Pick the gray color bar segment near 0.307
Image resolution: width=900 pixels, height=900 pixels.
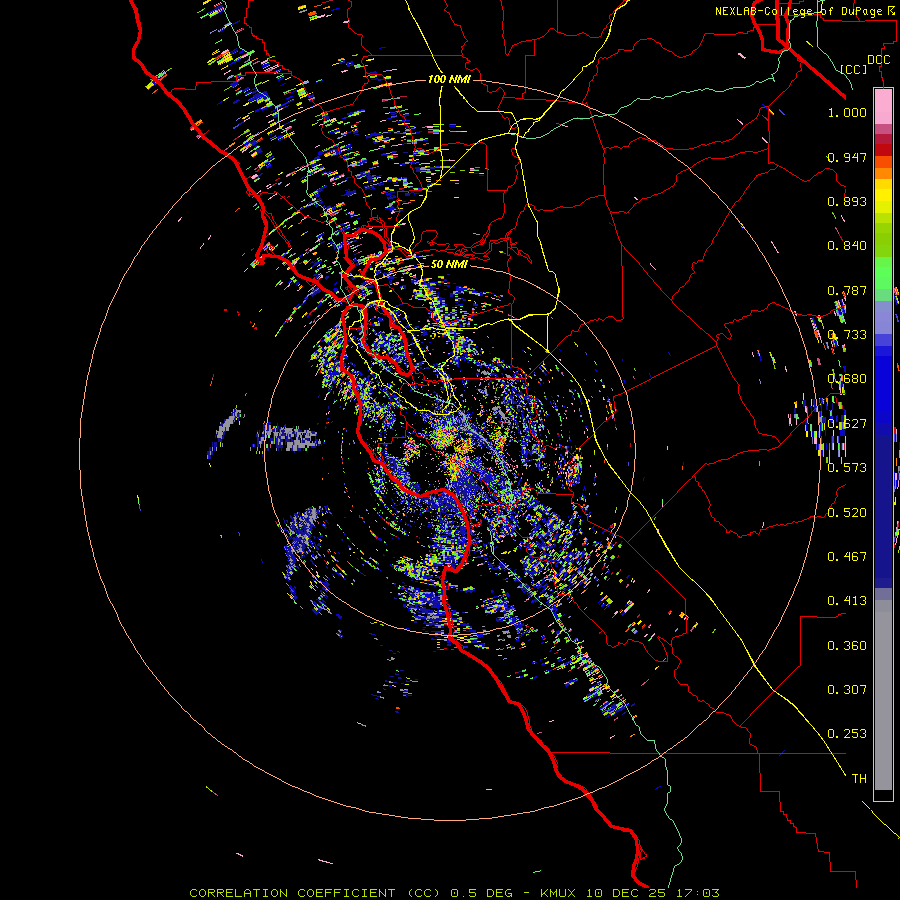point(883,695)
